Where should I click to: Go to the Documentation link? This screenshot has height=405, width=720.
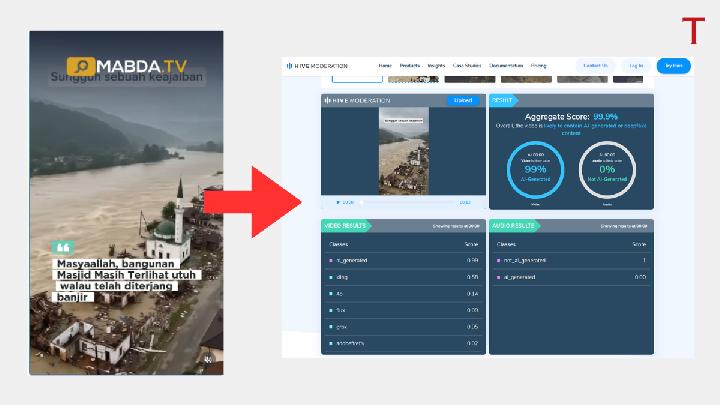(506, 66)
